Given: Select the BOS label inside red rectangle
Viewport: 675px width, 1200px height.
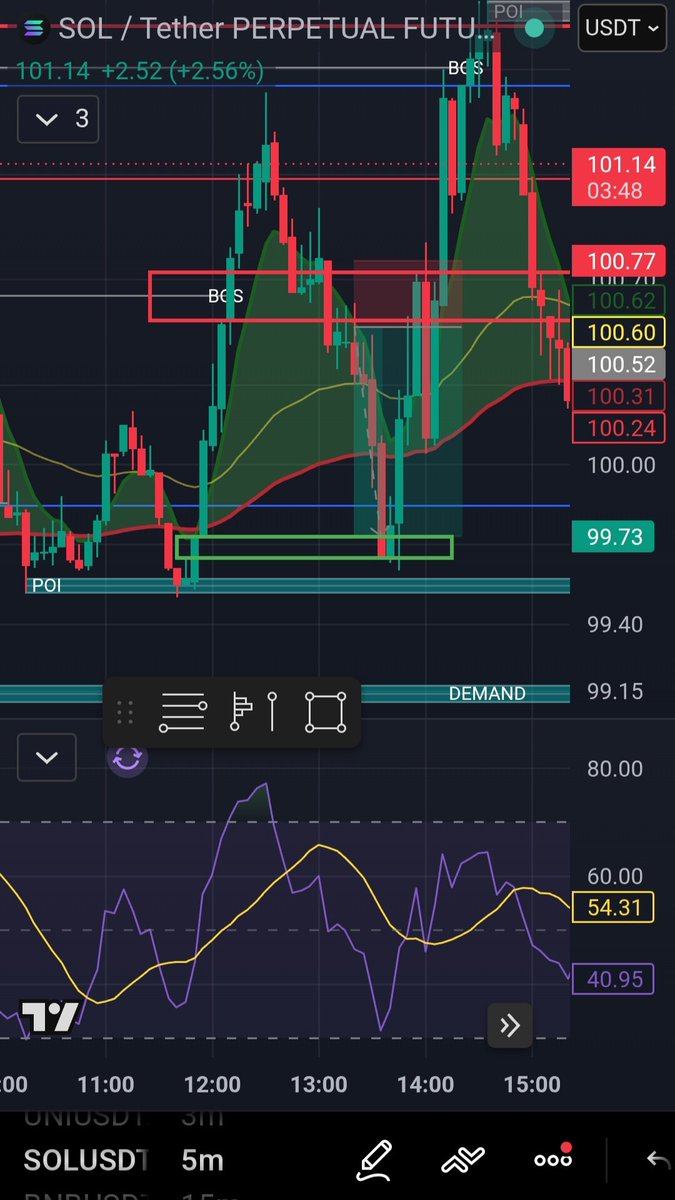Looking at the screenshot, I should (225, 296).
